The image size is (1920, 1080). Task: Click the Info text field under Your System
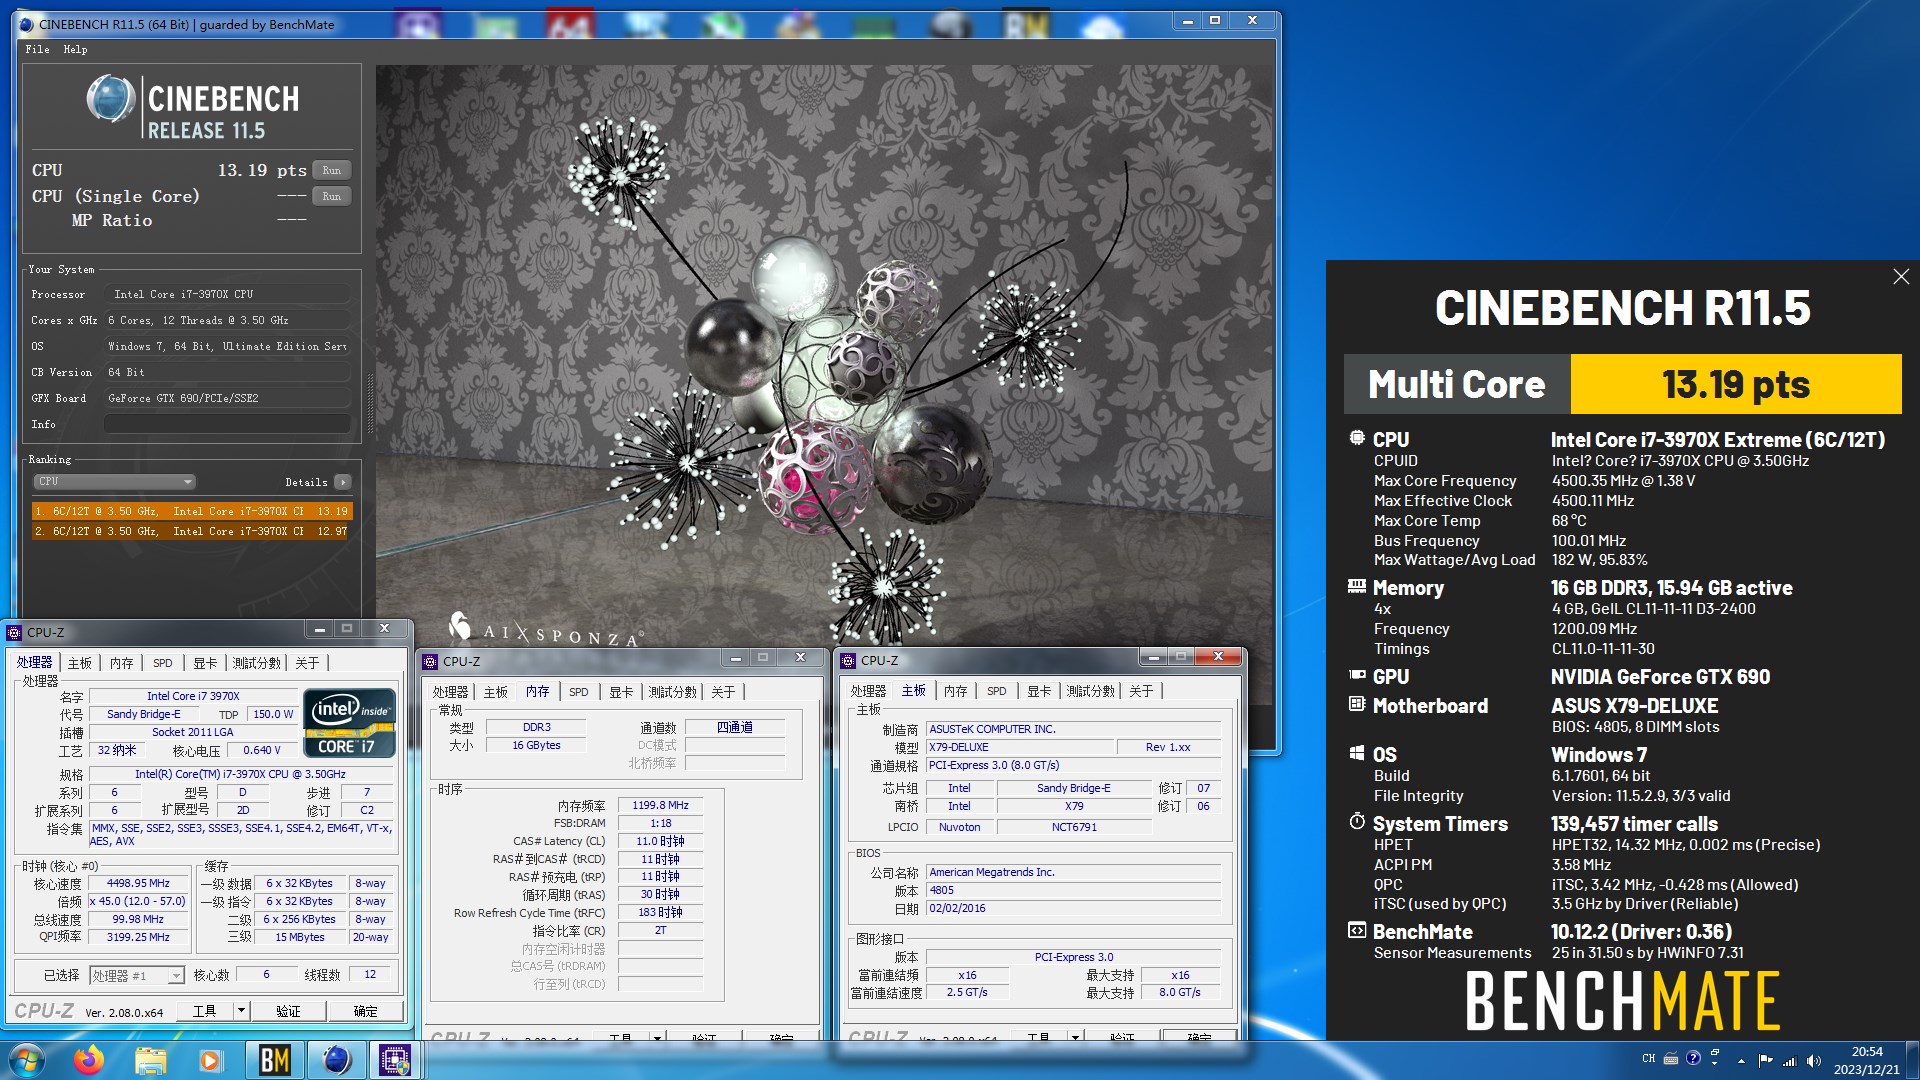tap(227, 424)
